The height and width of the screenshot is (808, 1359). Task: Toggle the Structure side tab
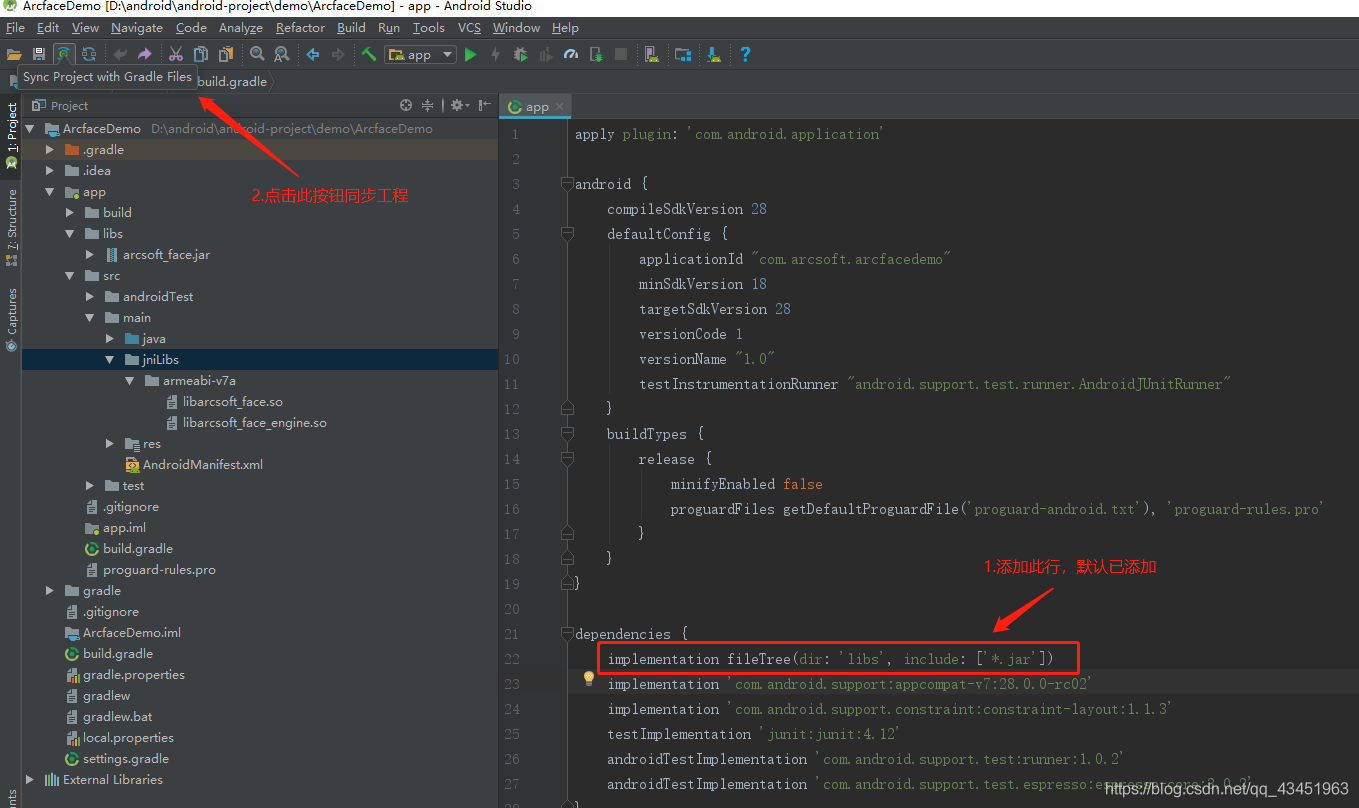pos(11,226)
